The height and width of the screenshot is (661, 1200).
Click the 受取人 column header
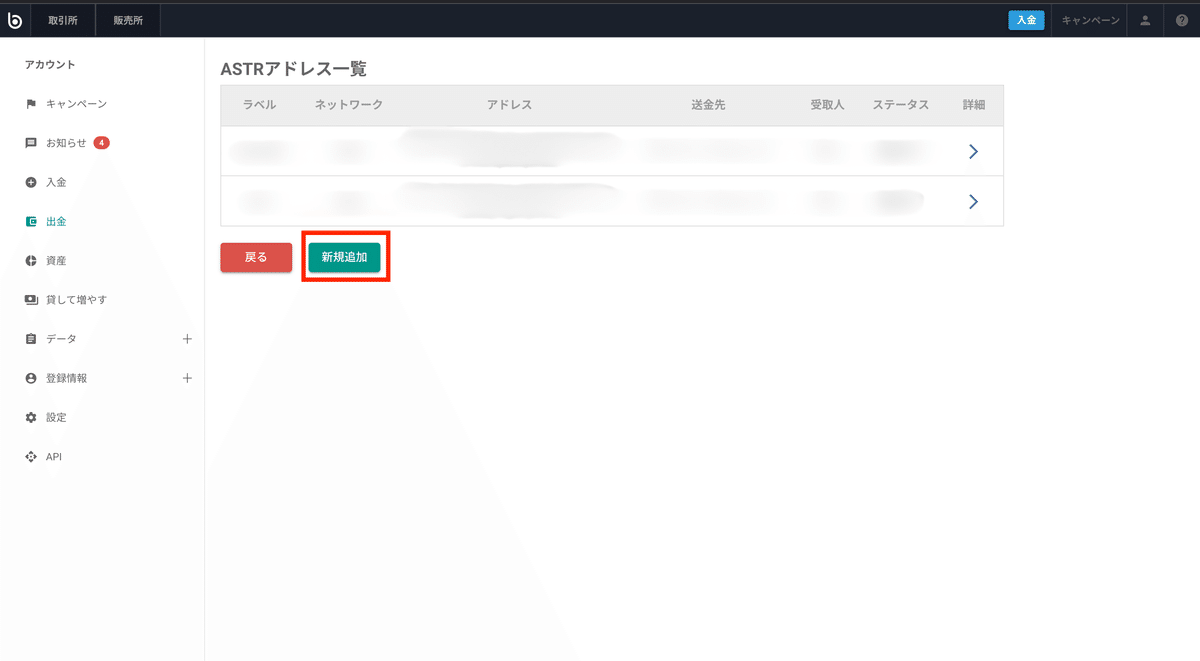(x=827, y=105)
